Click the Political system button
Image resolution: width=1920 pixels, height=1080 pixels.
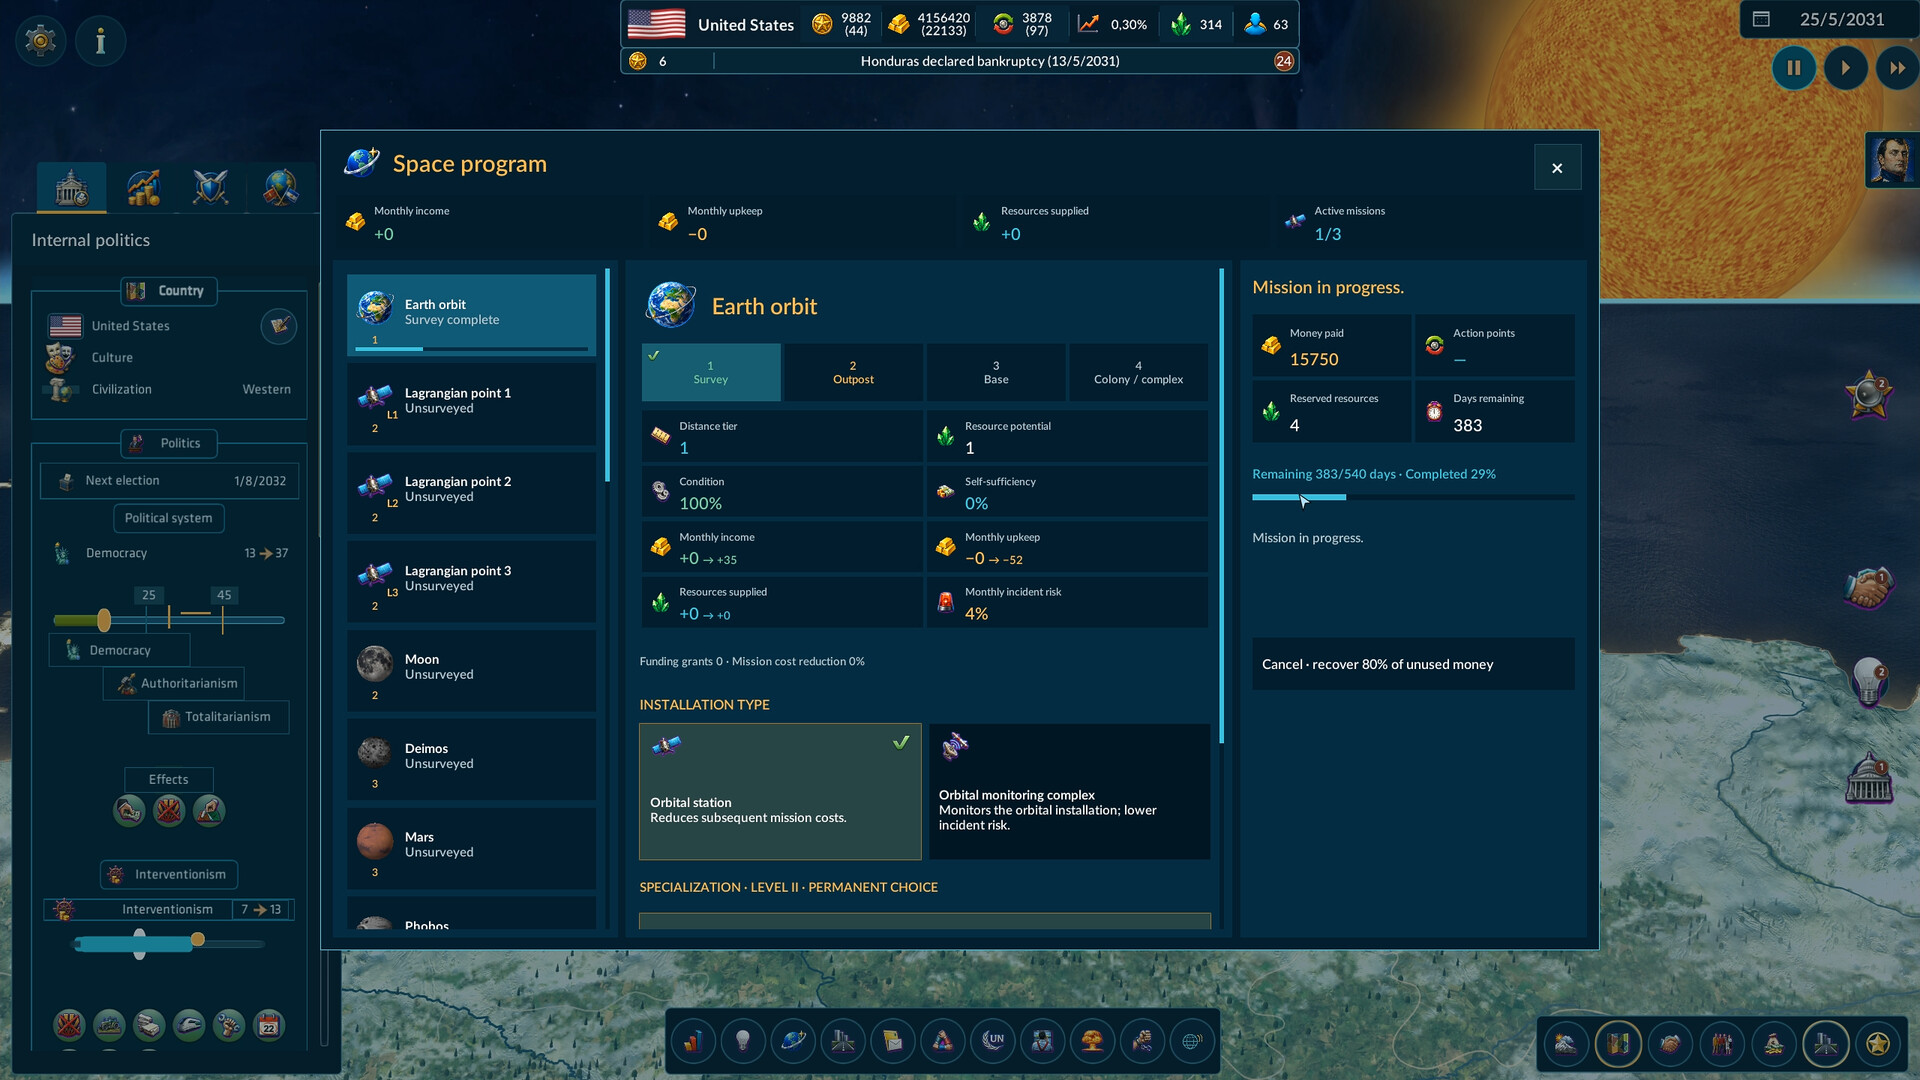pos(169,518)
